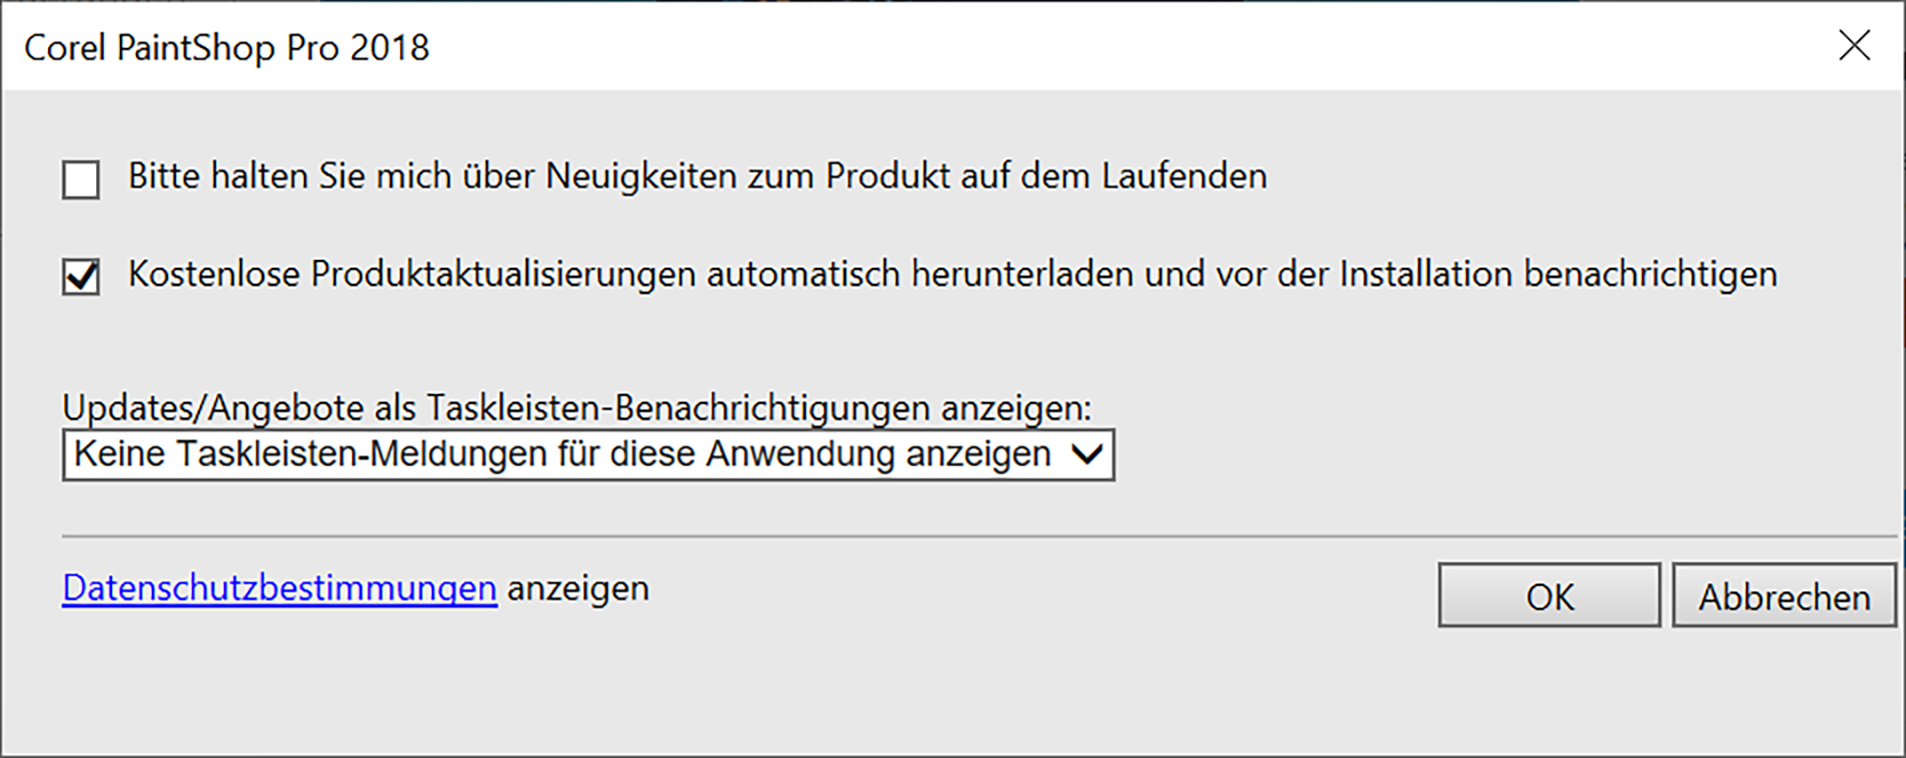Enable the product news checkbox

click(x=81, y=180)
